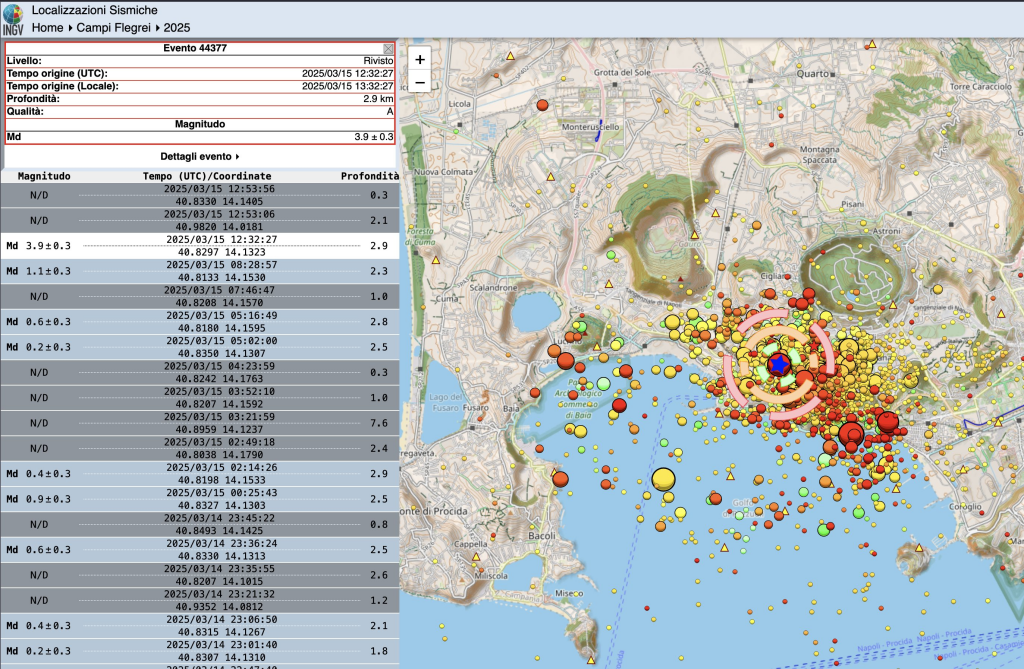Zoom out on the seismic map

420,82
